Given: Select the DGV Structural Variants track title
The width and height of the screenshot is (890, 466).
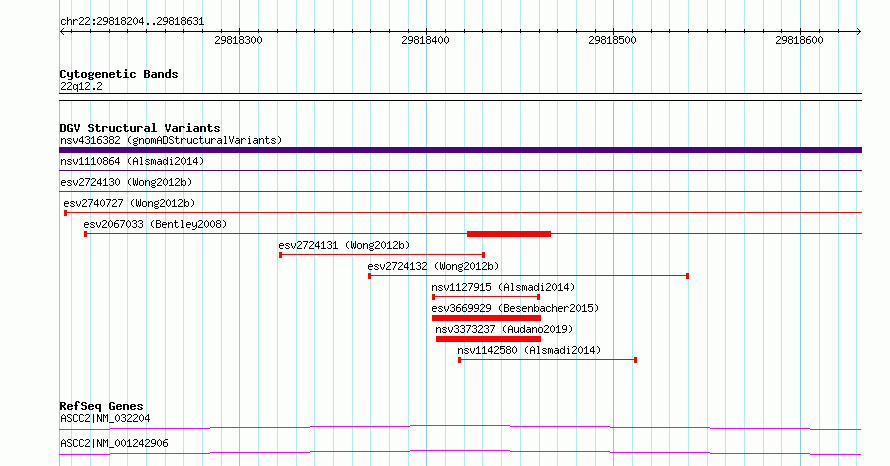Looking at the screenshot, I should click(x=140, y=128).
